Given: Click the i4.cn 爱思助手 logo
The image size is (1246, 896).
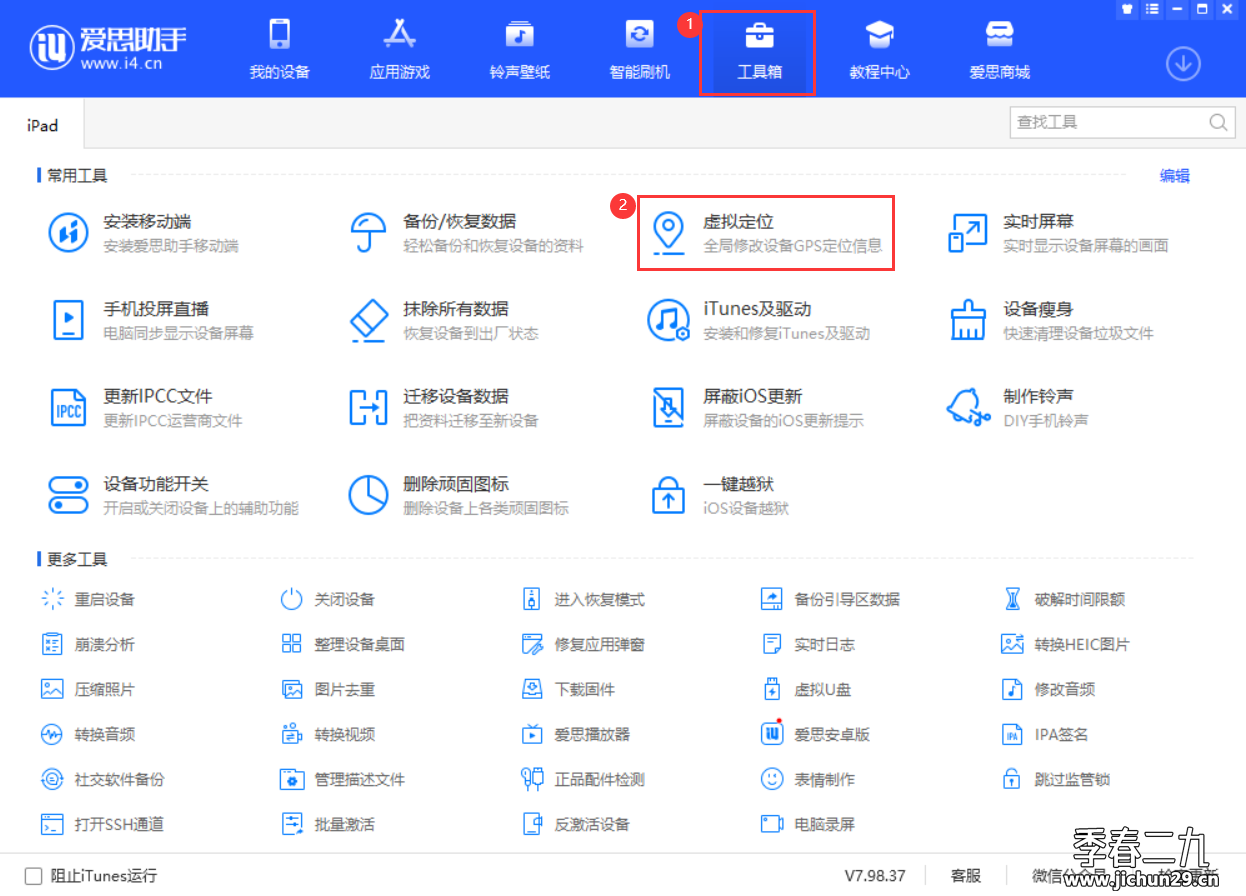Looking at the screenshot, I should [109, 47].
